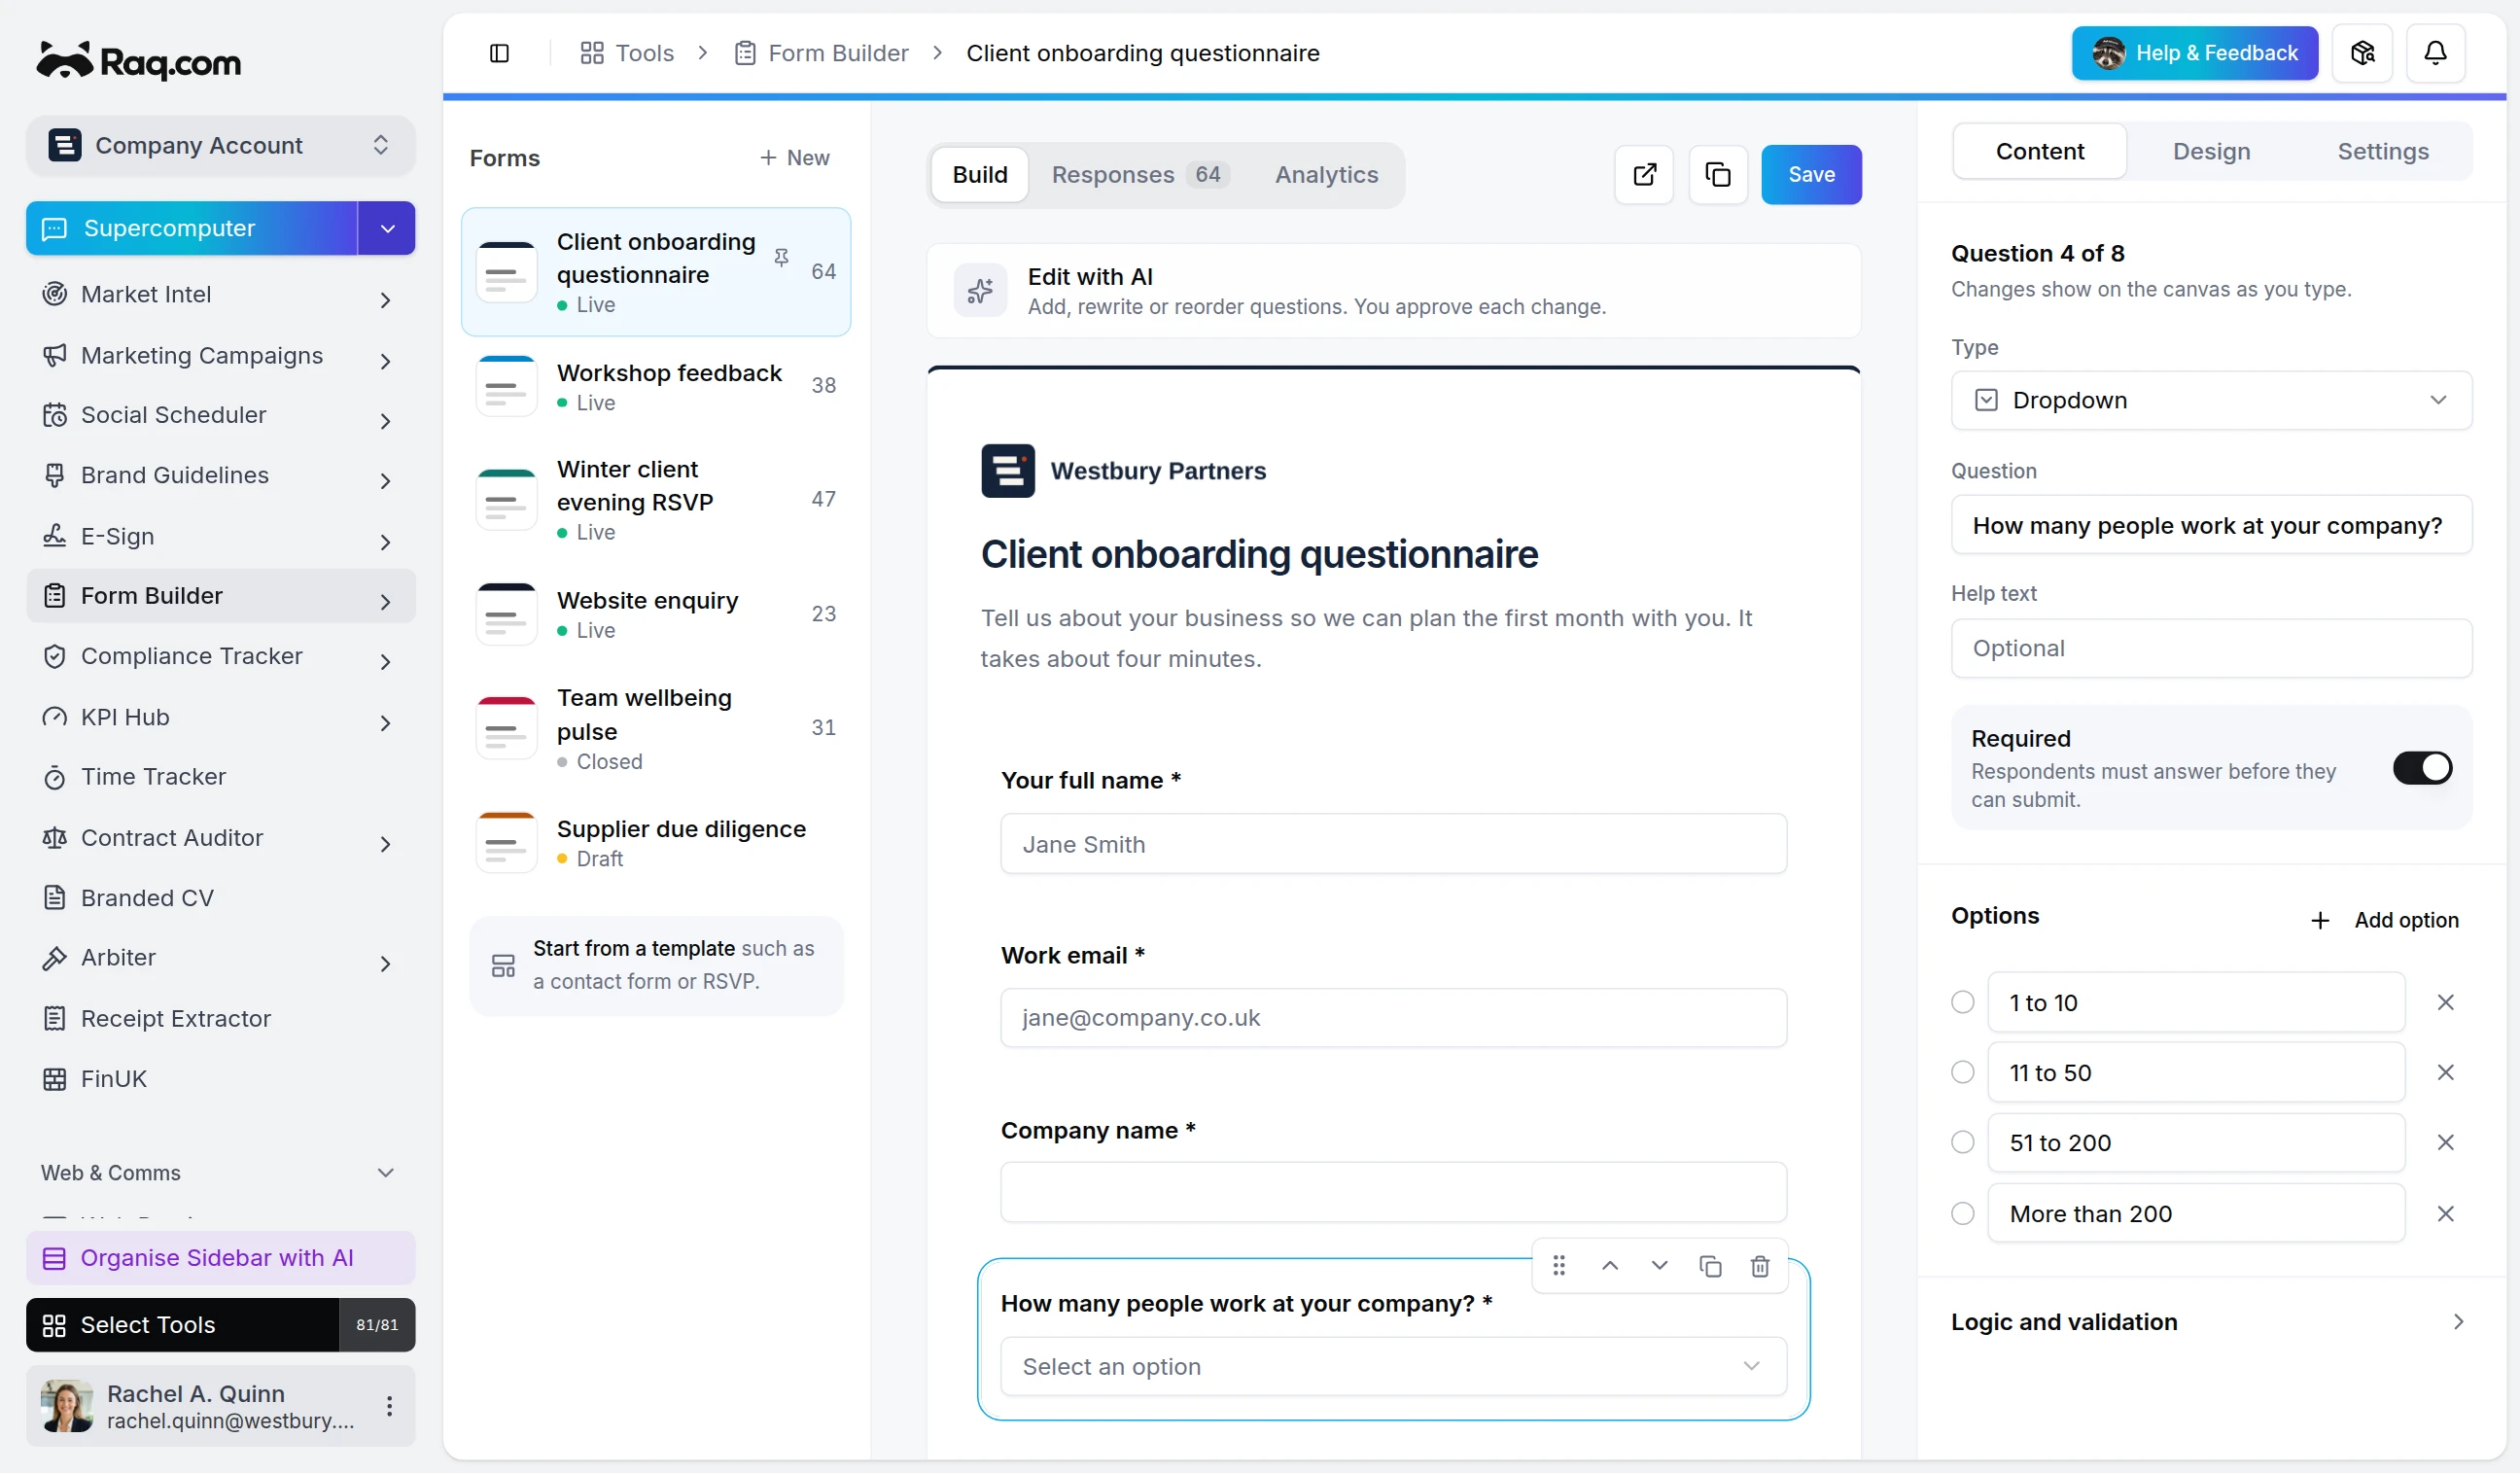2520x1473 pixels.
Task: Delete the selected question trash icon
Action: click(x=1760, y=1266)
